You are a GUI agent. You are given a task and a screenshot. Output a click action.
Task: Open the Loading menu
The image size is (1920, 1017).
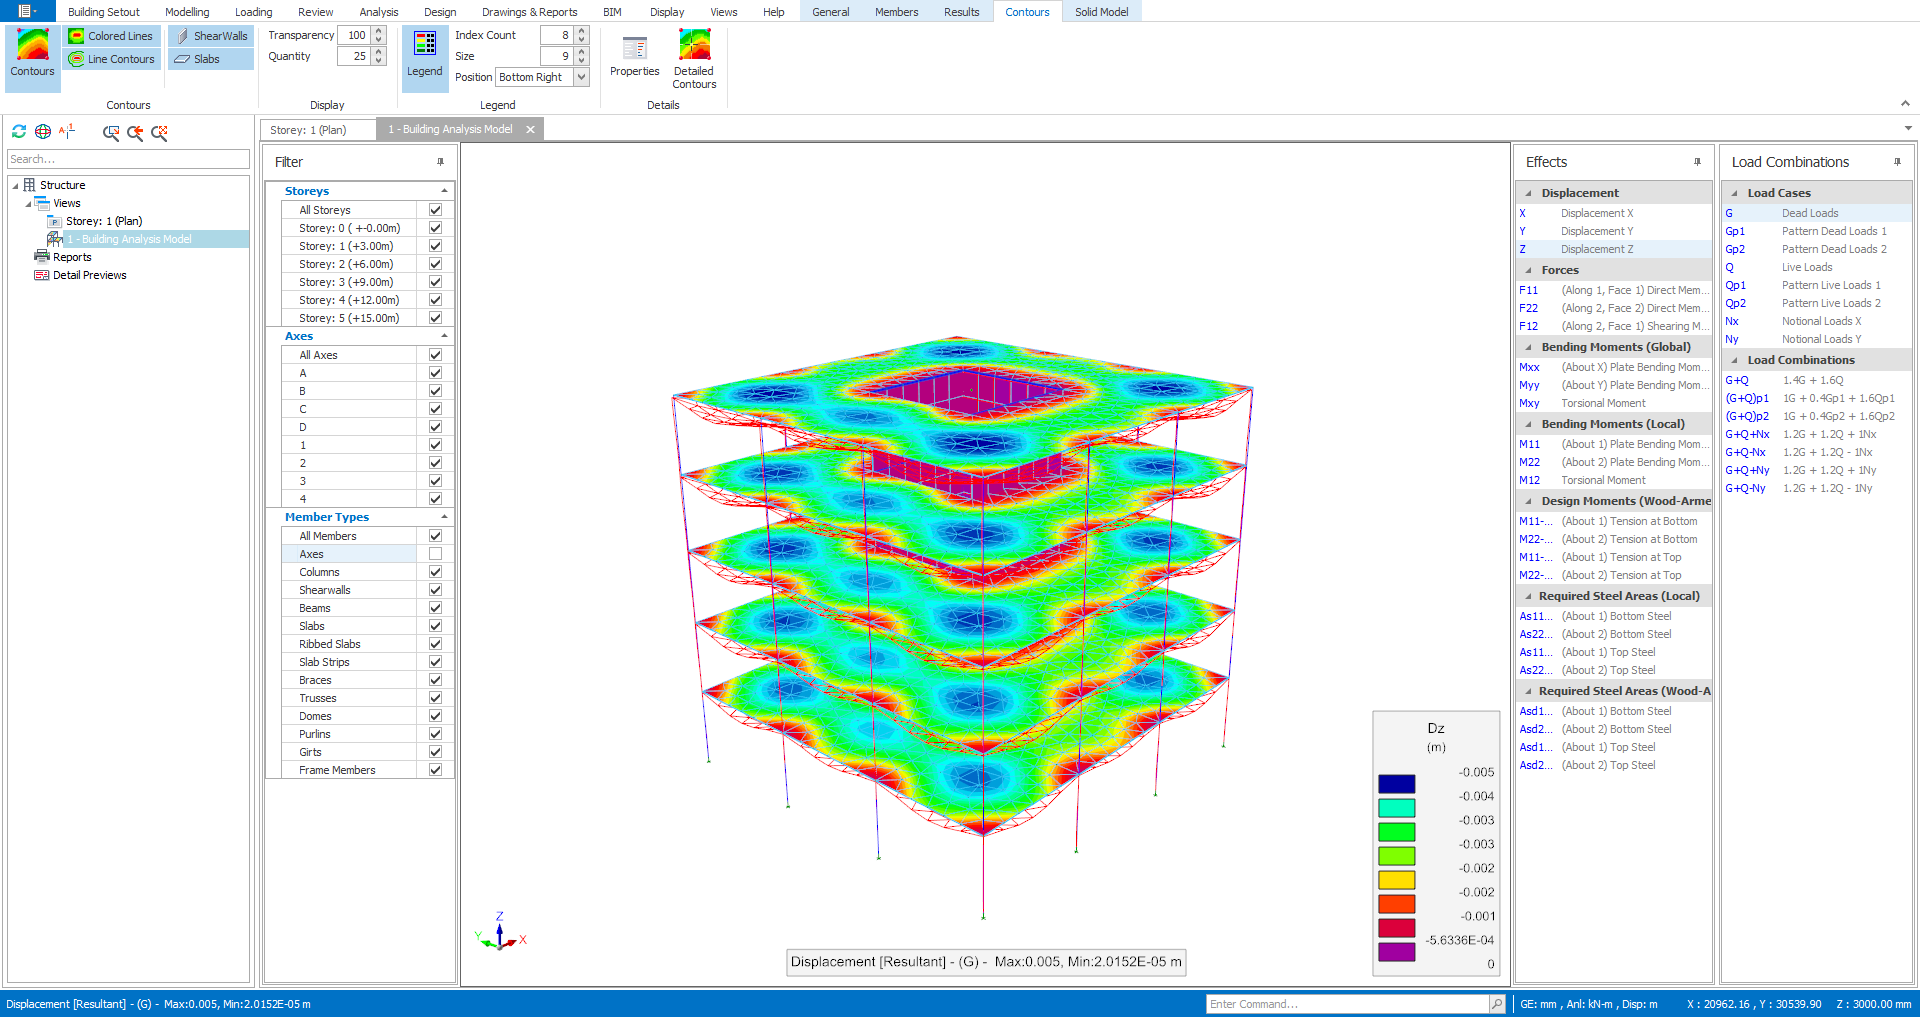point(253,12)
